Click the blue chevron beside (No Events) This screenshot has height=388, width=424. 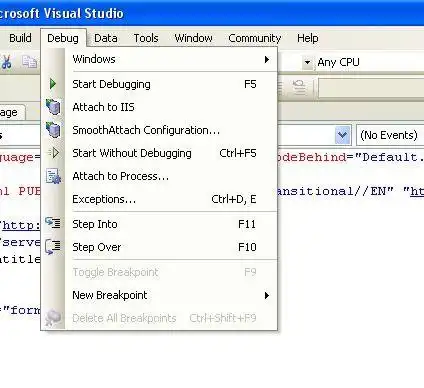point(342,135)
